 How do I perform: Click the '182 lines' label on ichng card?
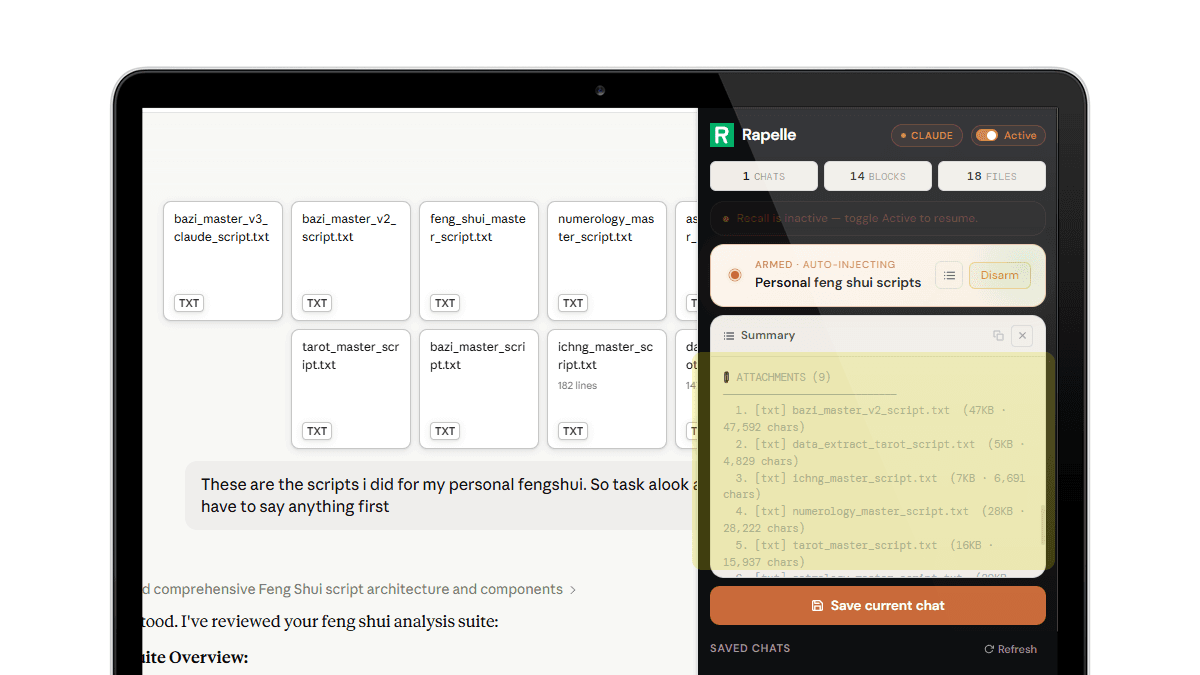point(578,385)
